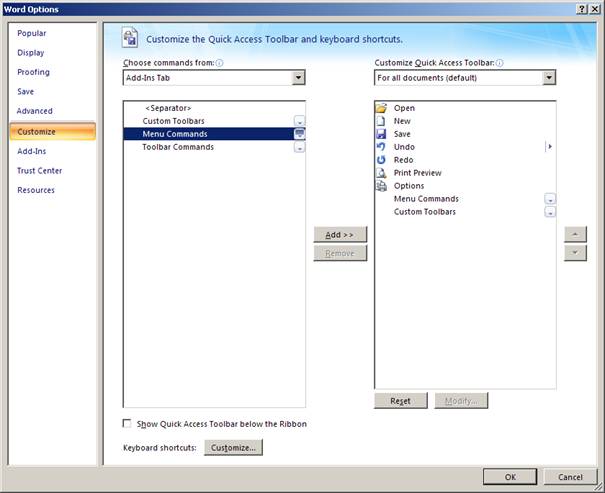Screen dimensions: 605x493
Task: Select Open in Quick Access list
Action: [x=465, y=108]
